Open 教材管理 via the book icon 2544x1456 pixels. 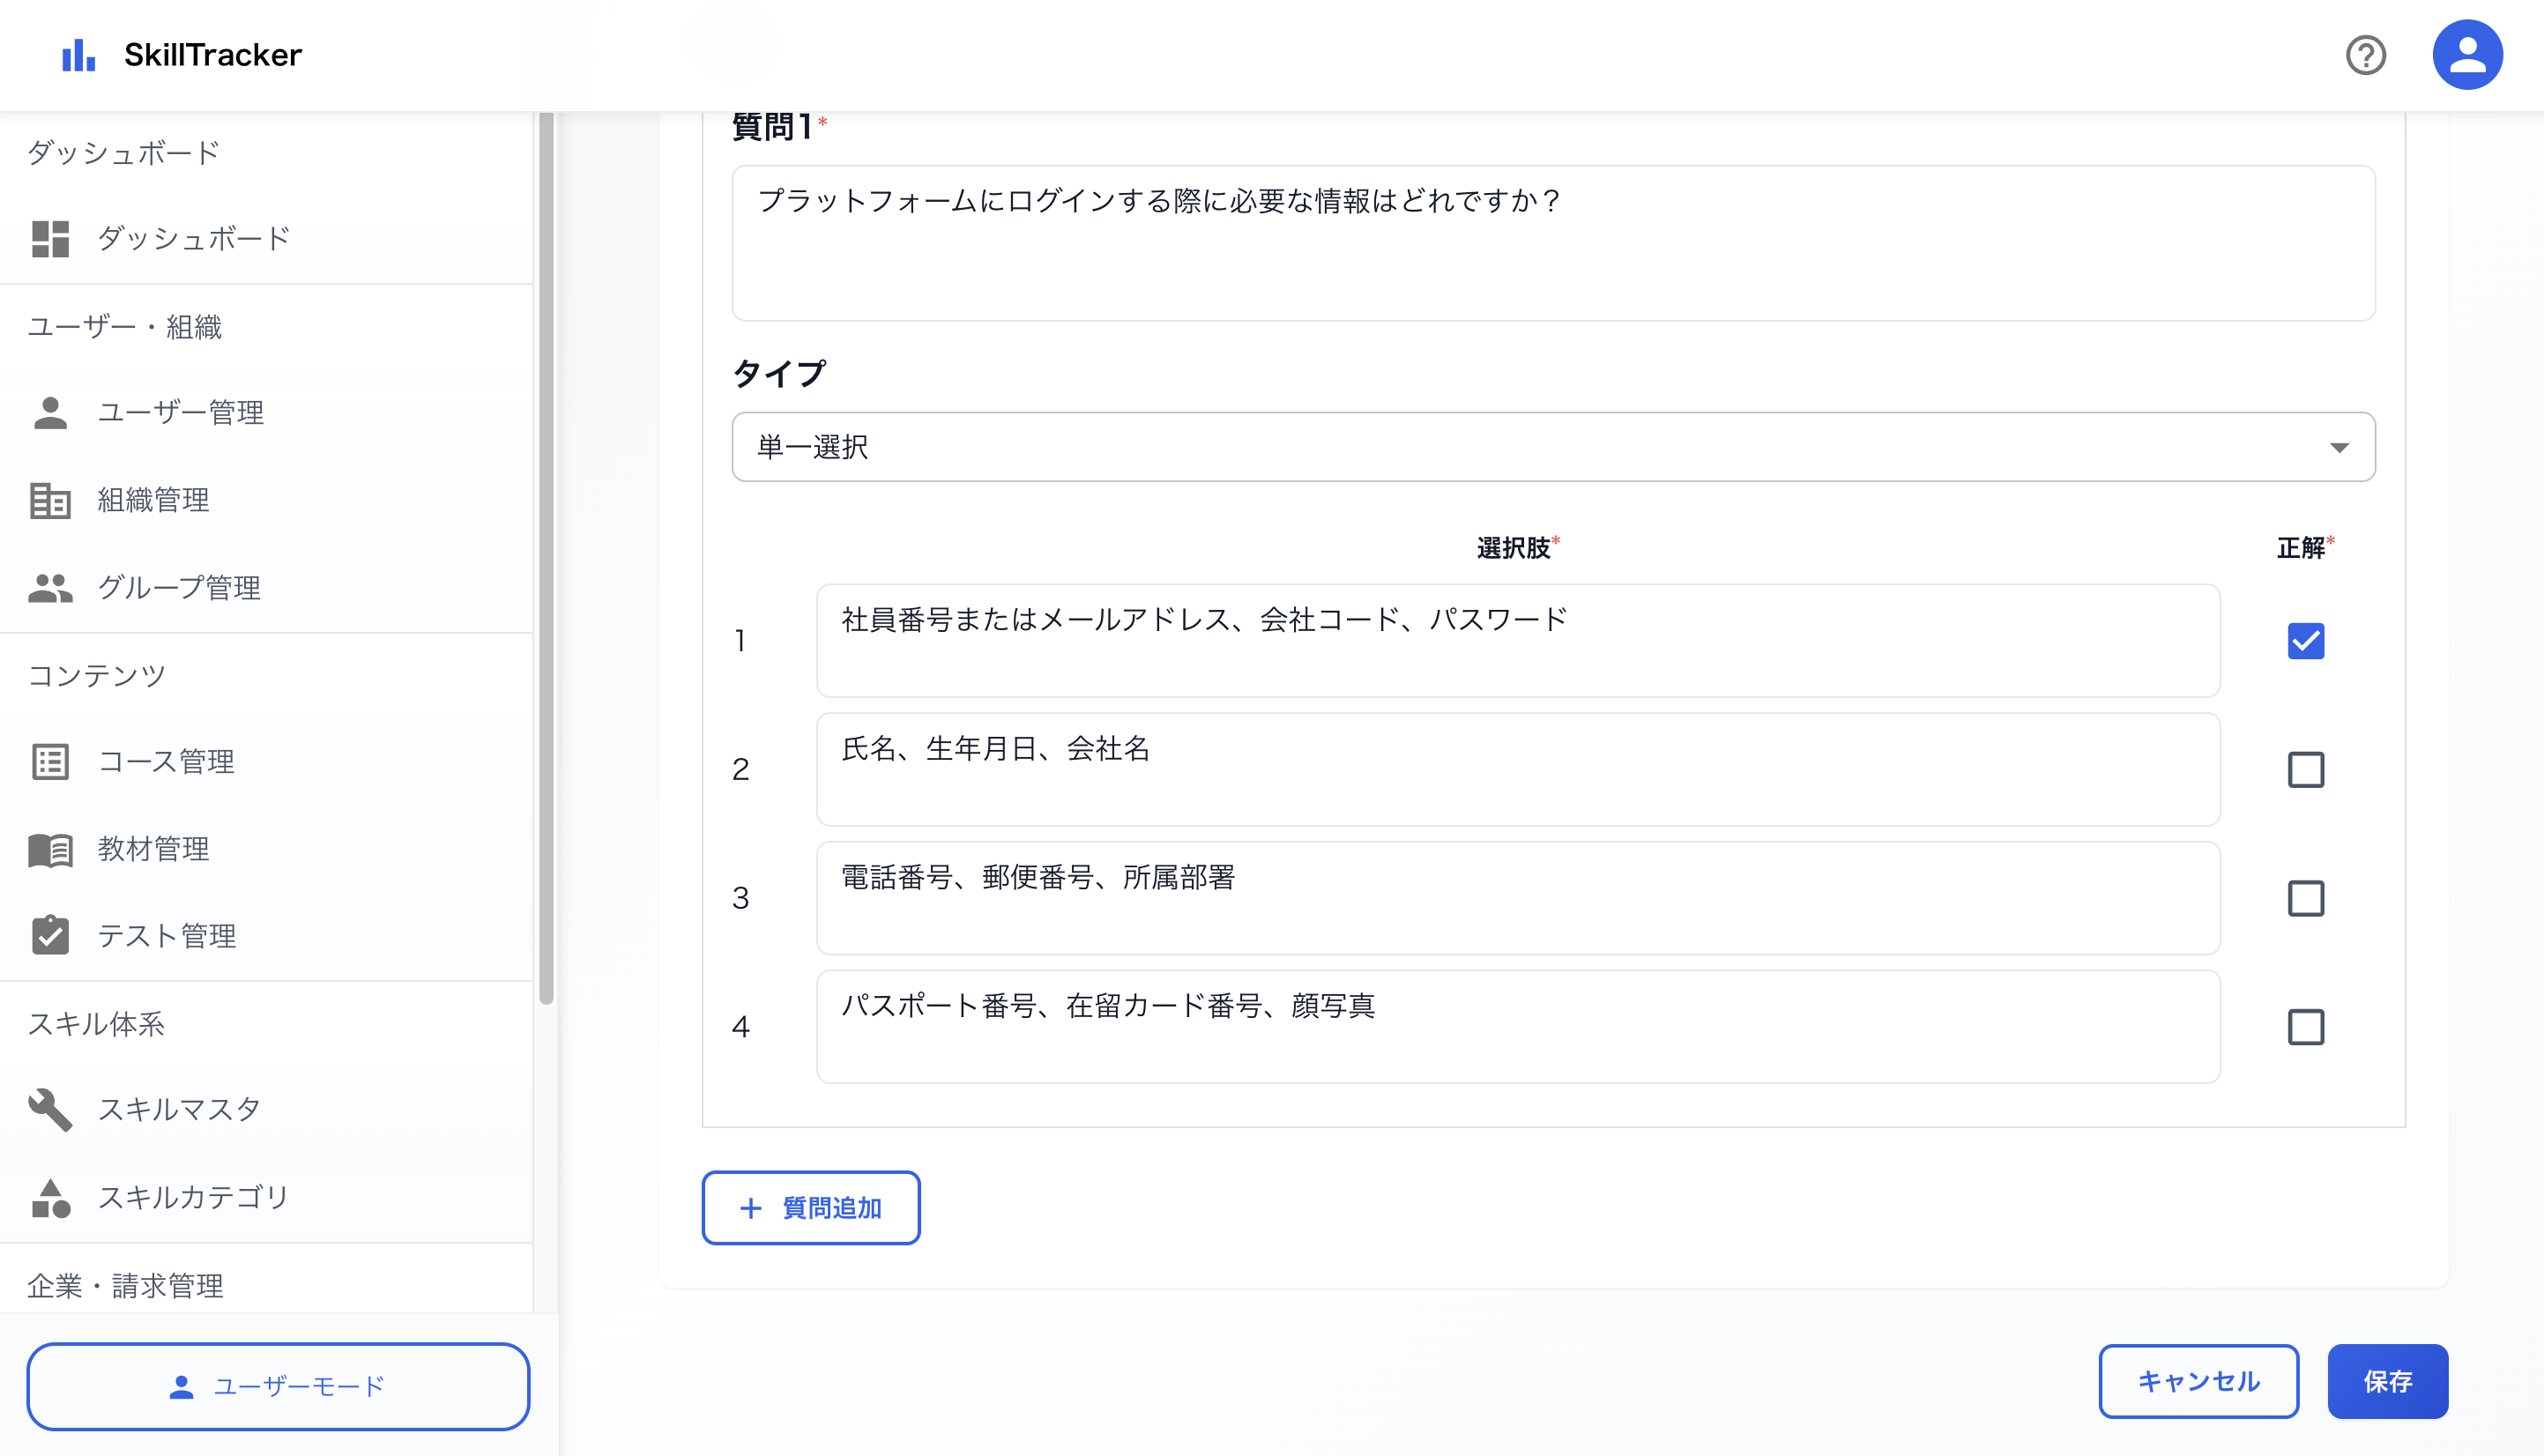click(x=51, y=849)
